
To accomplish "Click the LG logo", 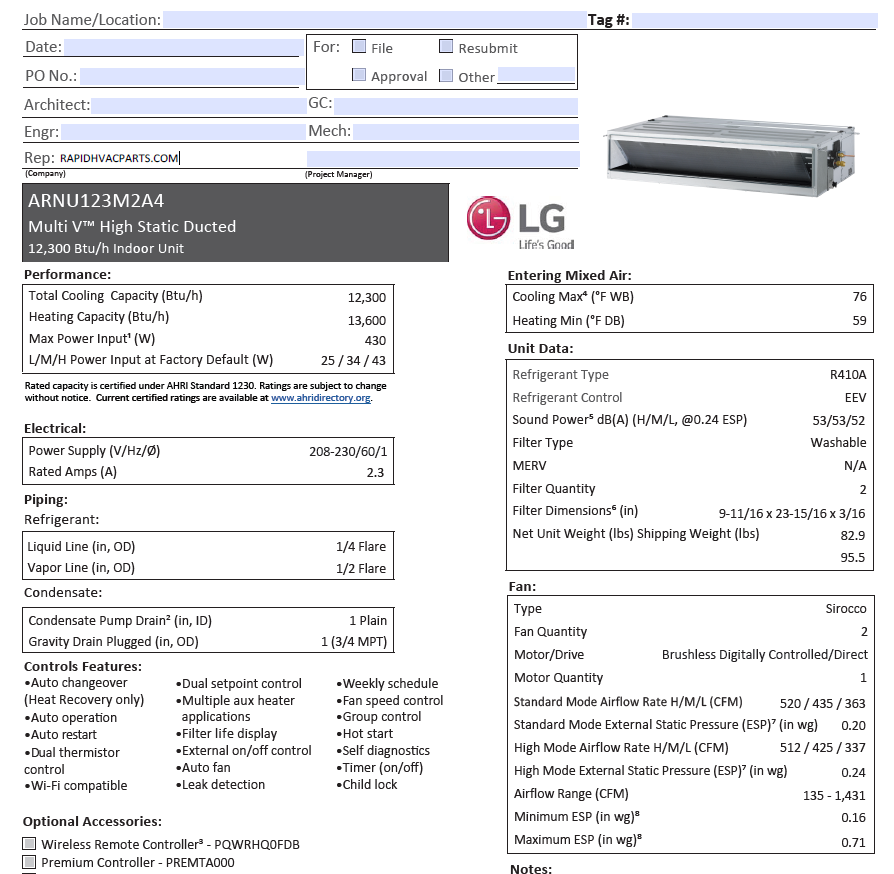I will 519,223.
